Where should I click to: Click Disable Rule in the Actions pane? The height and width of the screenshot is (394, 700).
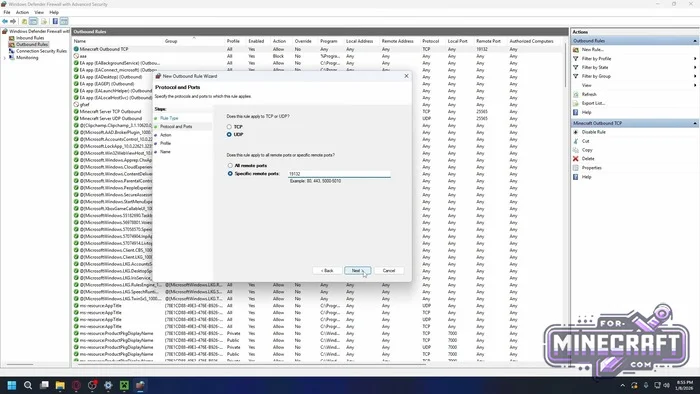click(x=593, y=132)
